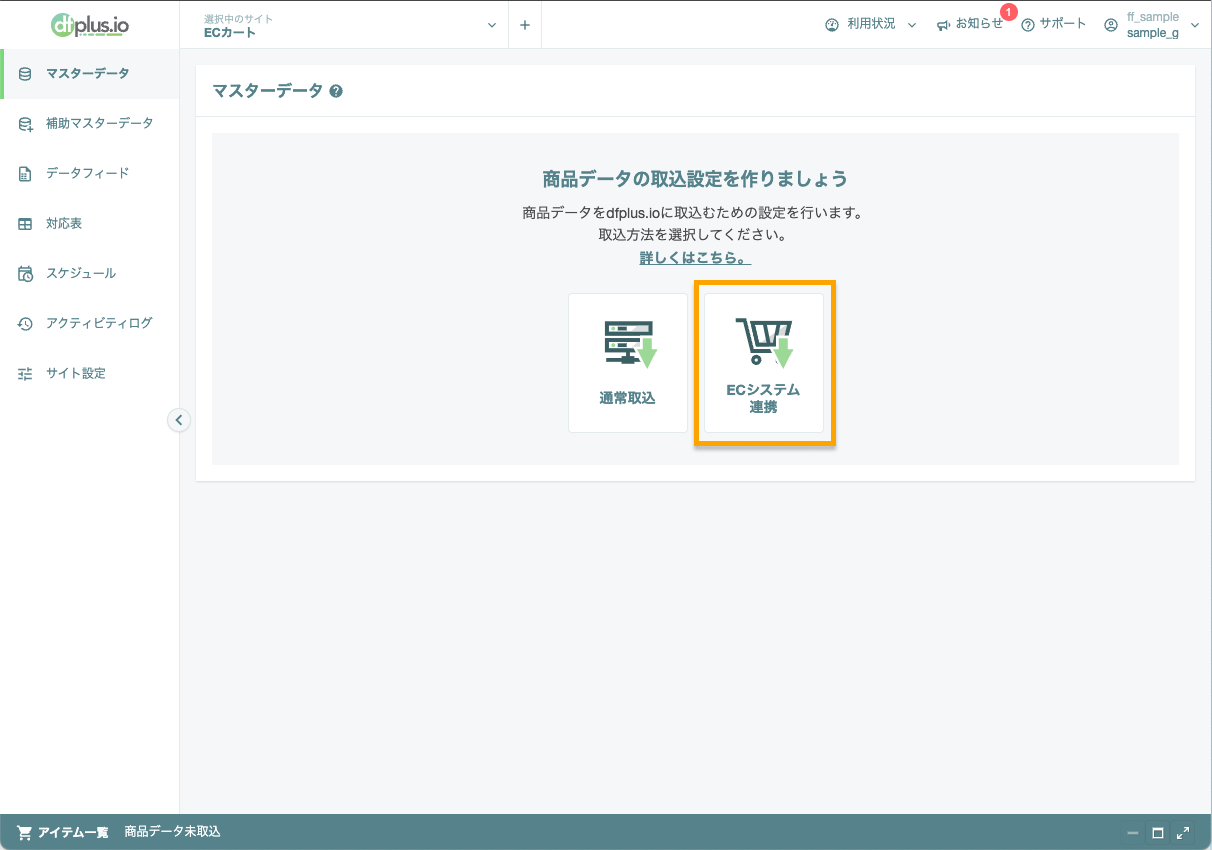
Task: Open アクティビティログ in the sidebar
Action: (x=89, y=323)
